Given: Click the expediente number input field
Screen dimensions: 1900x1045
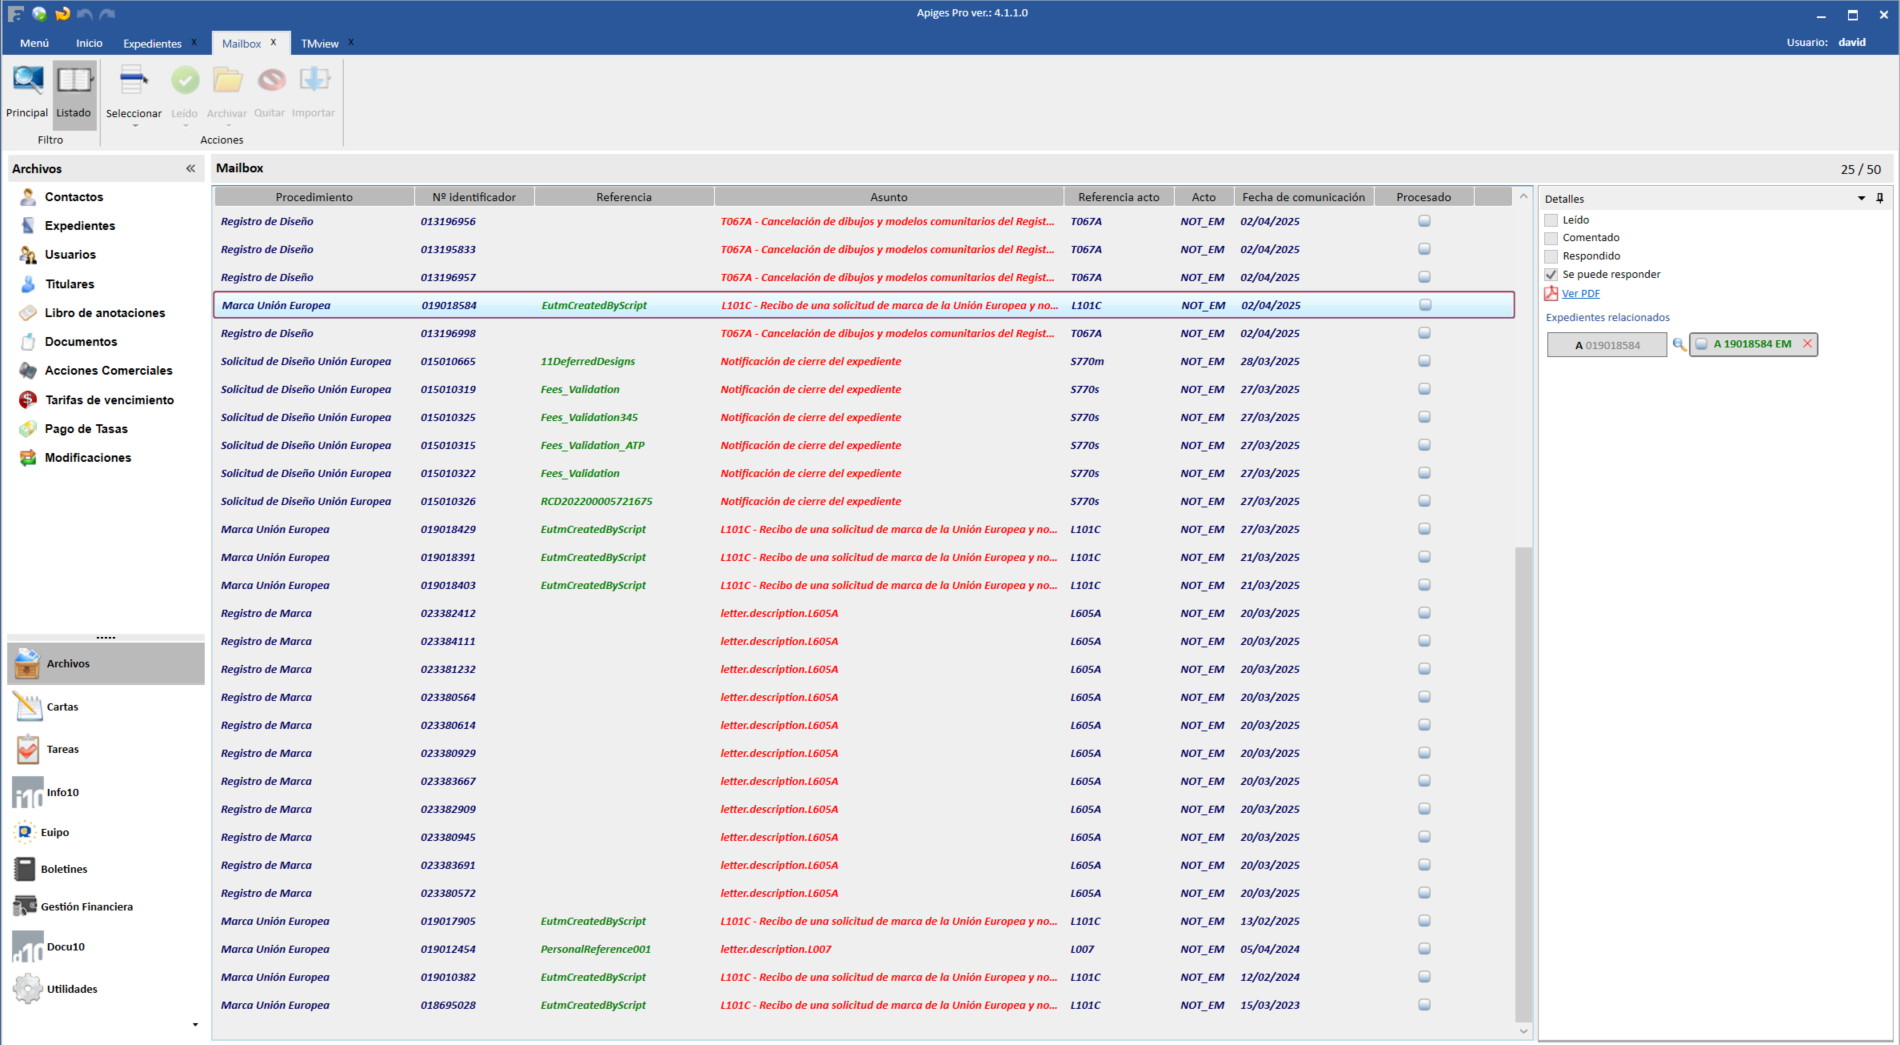Looking at the screenshot, I should (x=1607, y=345).
